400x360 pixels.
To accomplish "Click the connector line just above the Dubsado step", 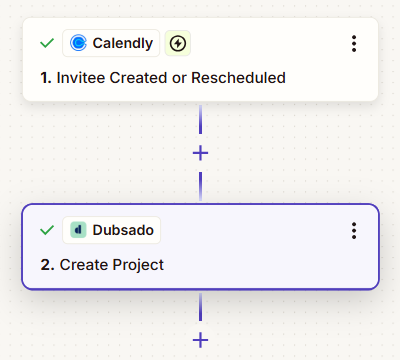I will pos(200,187).
